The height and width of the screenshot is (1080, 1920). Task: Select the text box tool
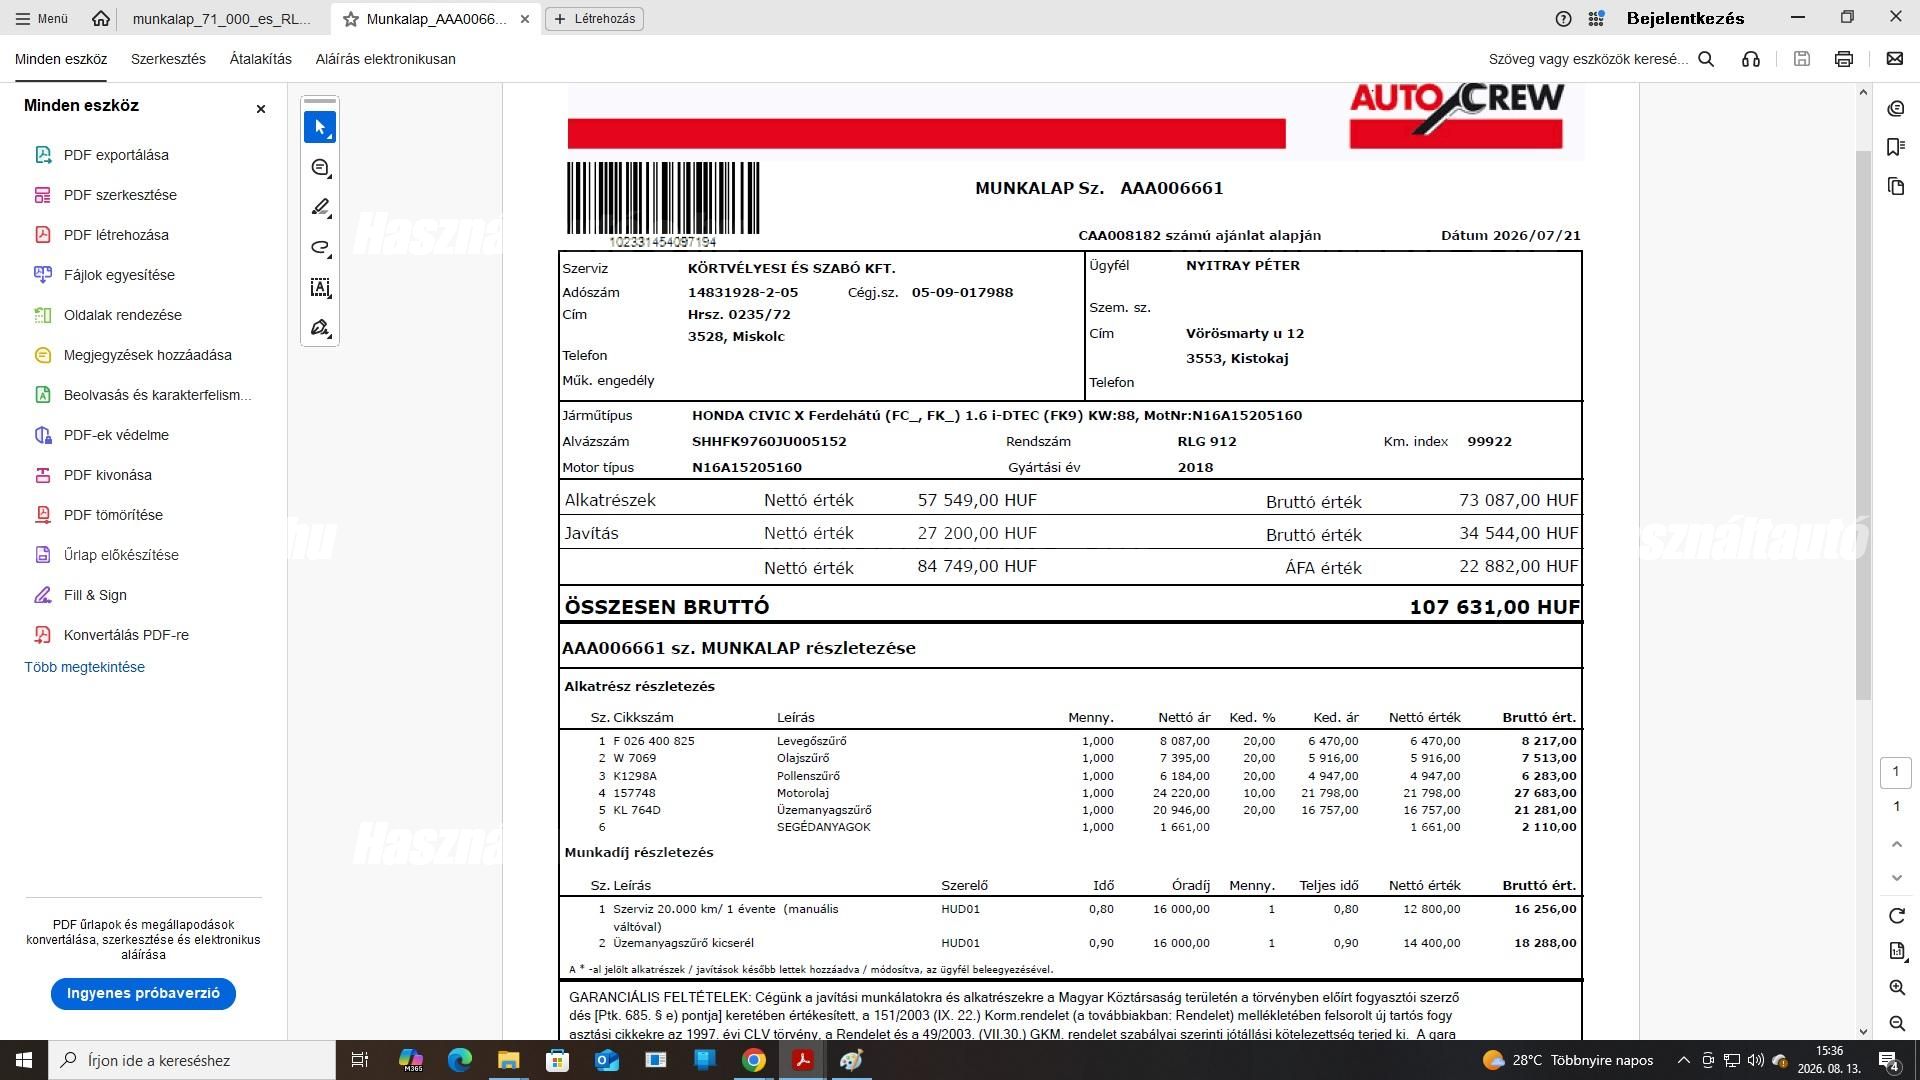320,288
